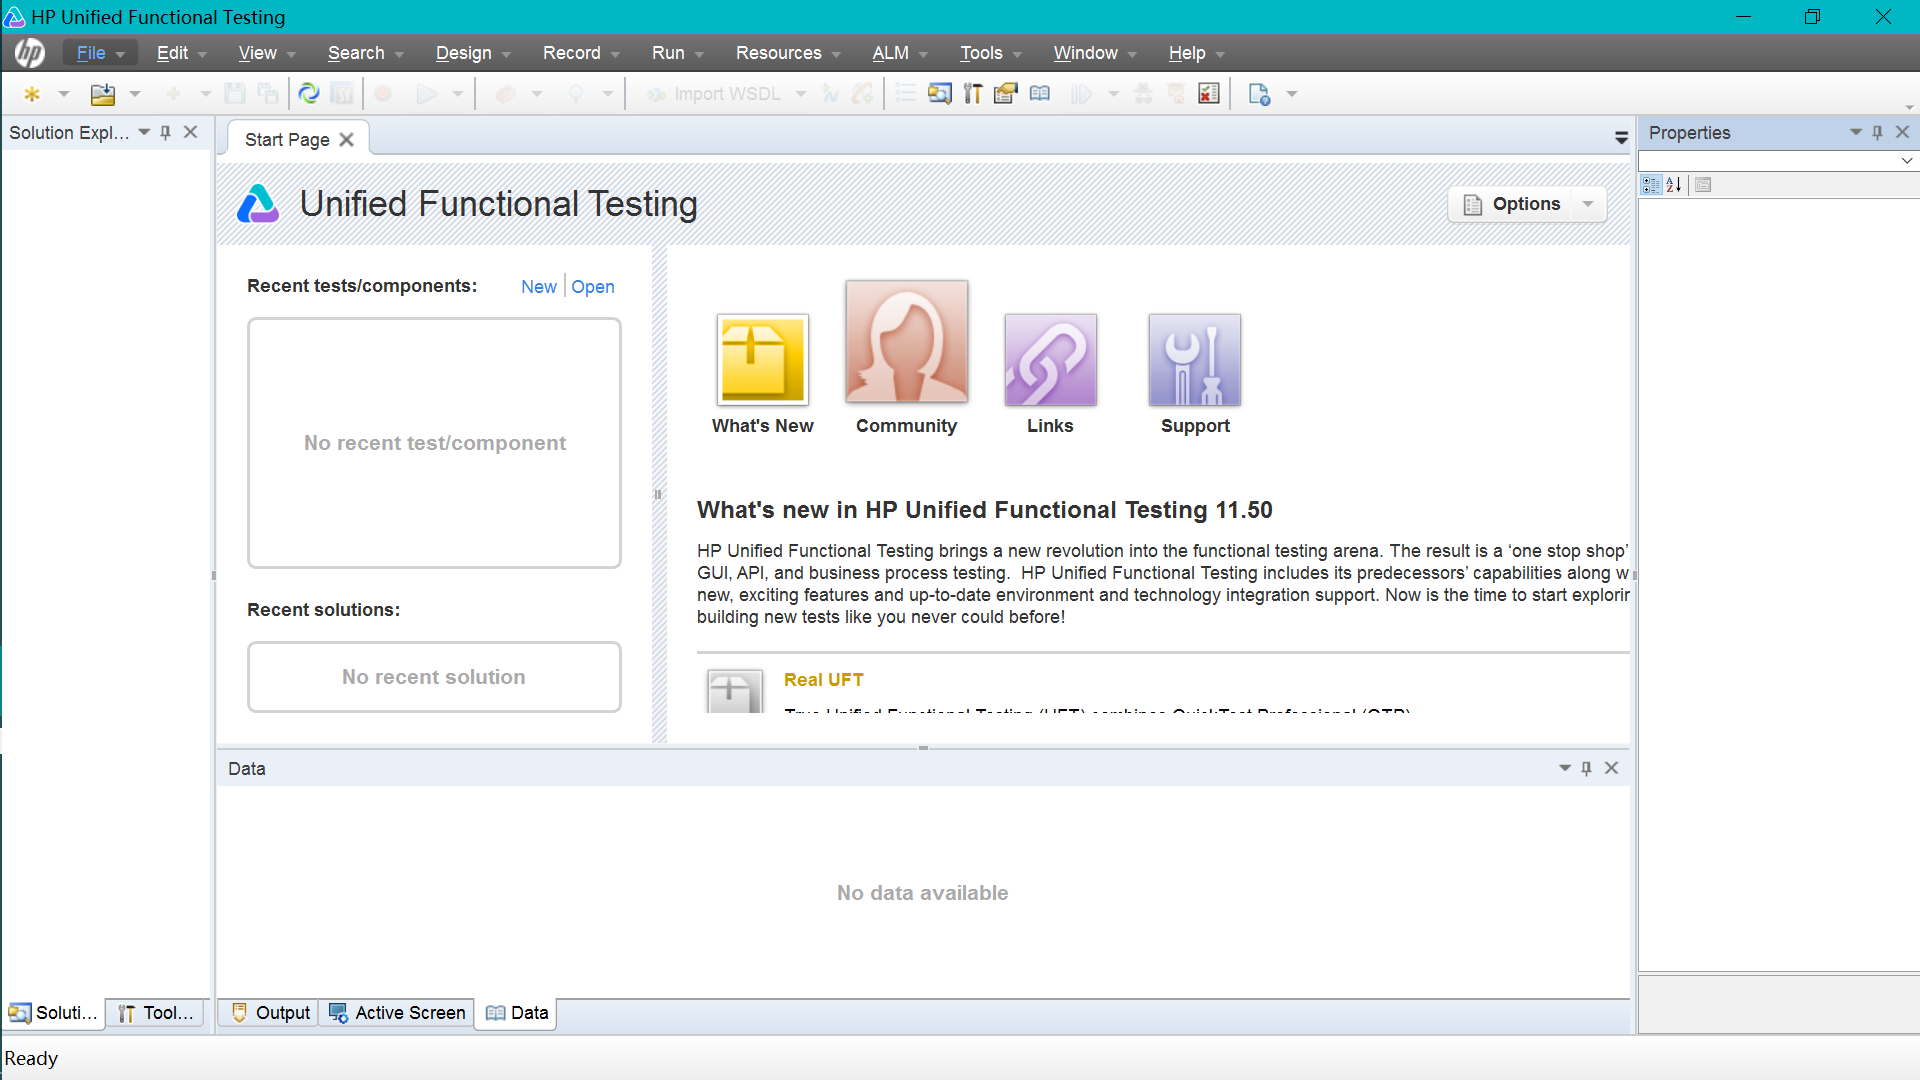The width and height of the screenshot is (1920, 1080).
Task: Open the Record menu
Action: pos(581,53)
